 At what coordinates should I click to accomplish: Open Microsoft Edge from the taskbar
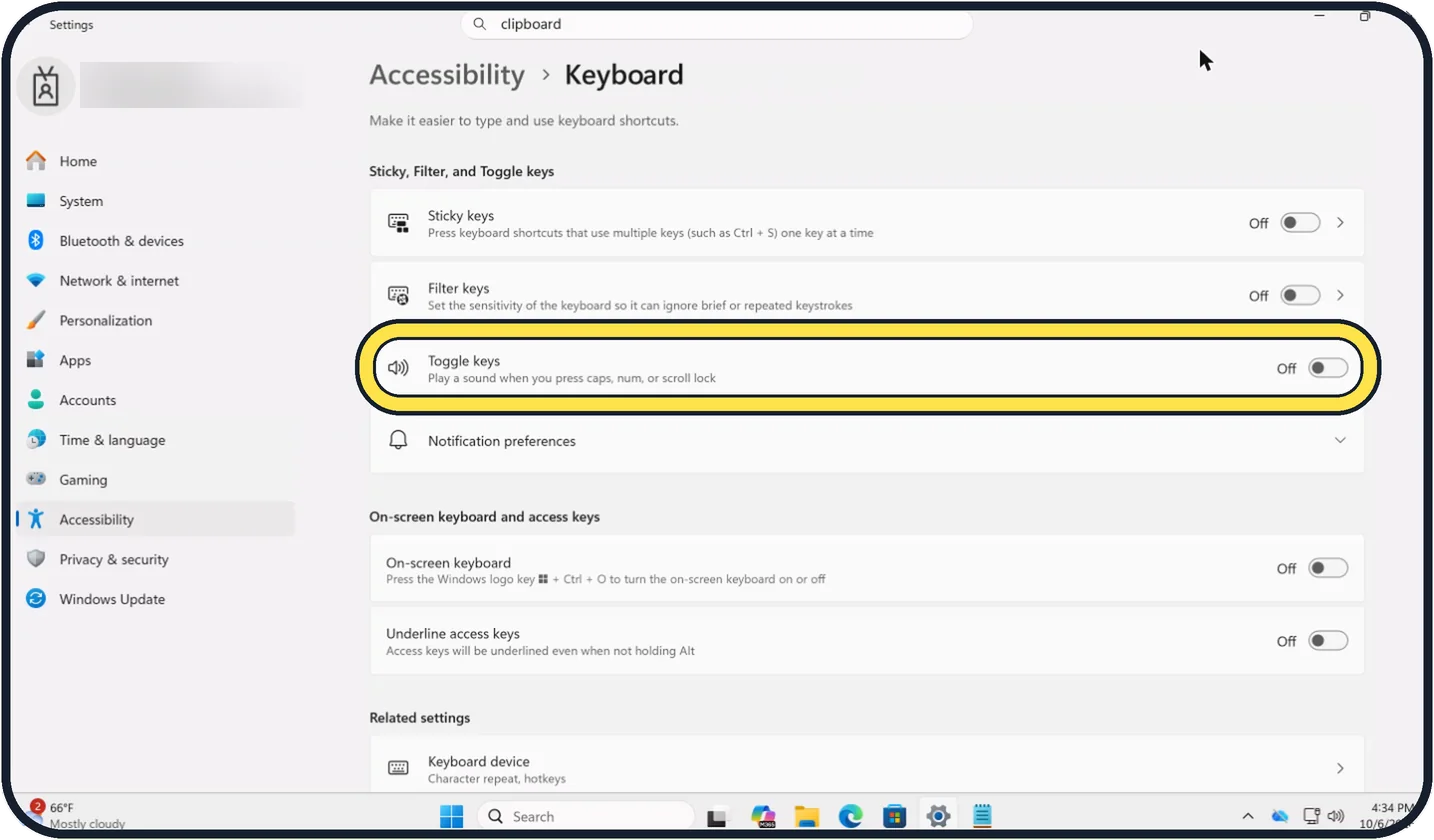(x=850, y=816)
